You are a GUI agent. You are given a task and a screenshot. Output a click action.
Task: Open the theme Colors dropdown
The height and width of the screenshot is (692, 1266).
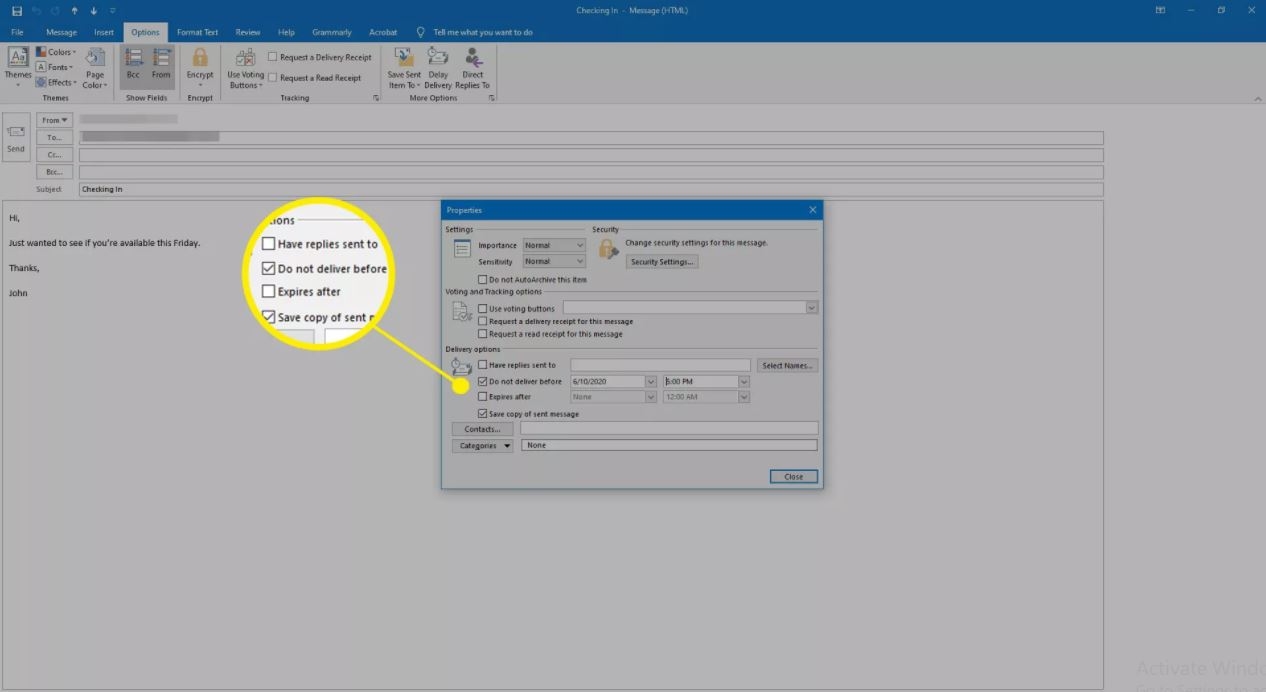[56, 52]
